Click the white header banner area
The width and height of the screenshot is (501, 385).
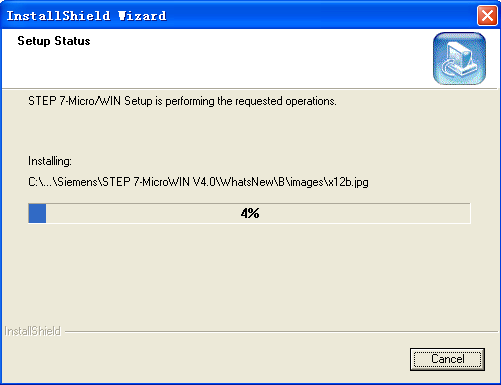pos(217,59)
